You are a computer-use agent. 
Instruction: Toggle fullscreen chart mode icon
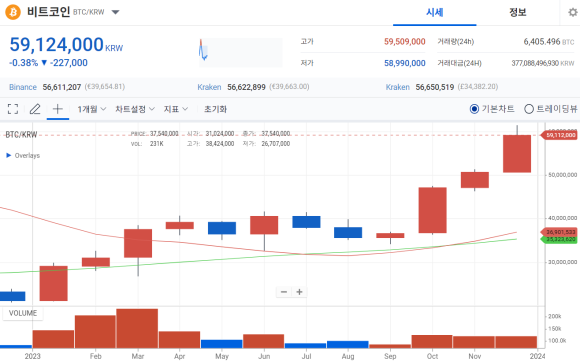pos(13,109)
